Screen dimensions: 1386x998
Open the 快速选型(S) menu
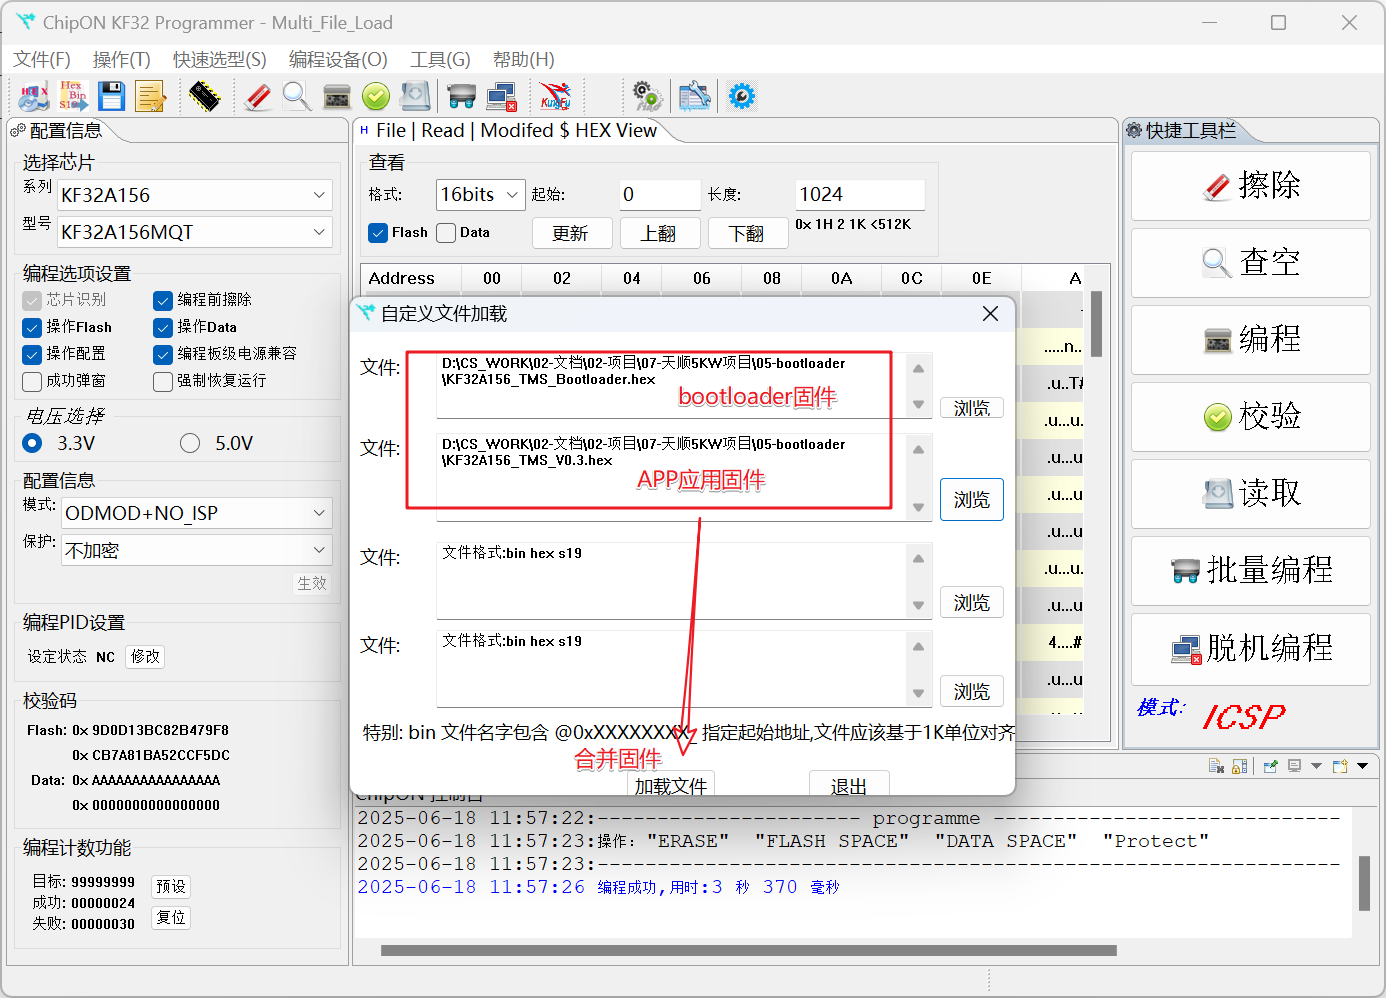tap(220, 60)
